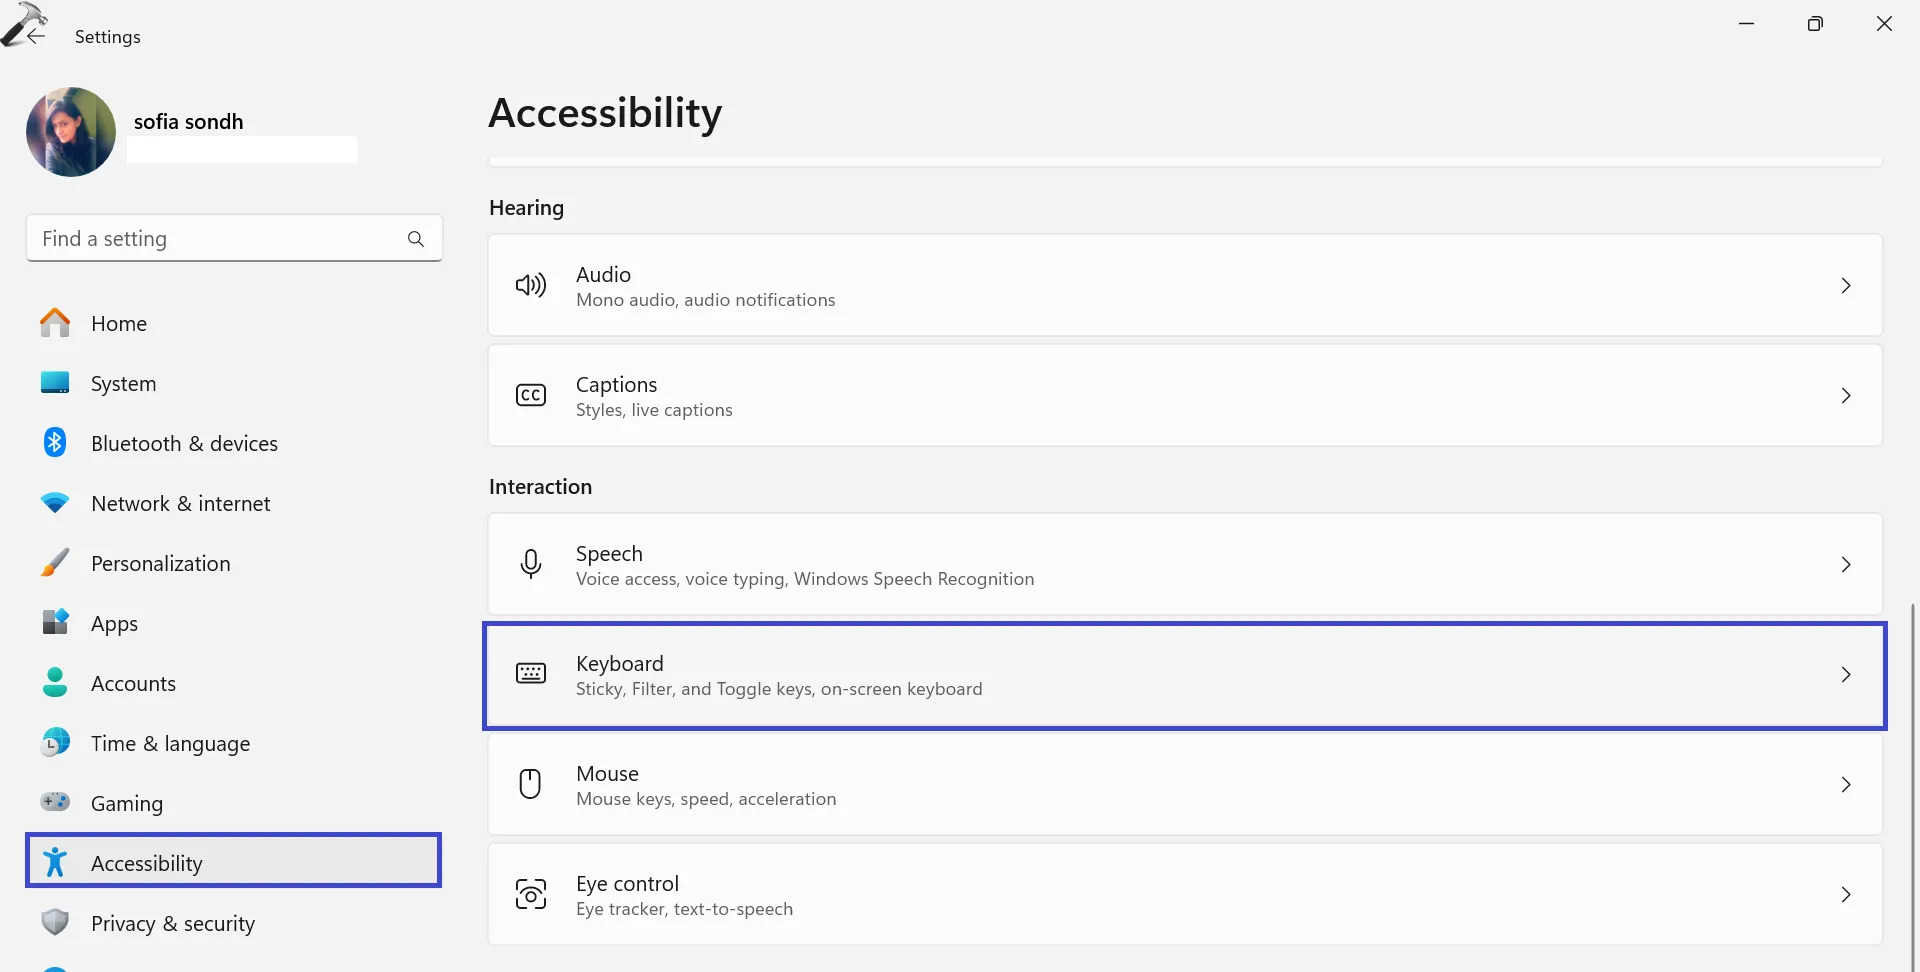Viewport: 1920px width, 972px height.
Task: Expand Audio settings chevron
Action: [x=1846, y=286]
